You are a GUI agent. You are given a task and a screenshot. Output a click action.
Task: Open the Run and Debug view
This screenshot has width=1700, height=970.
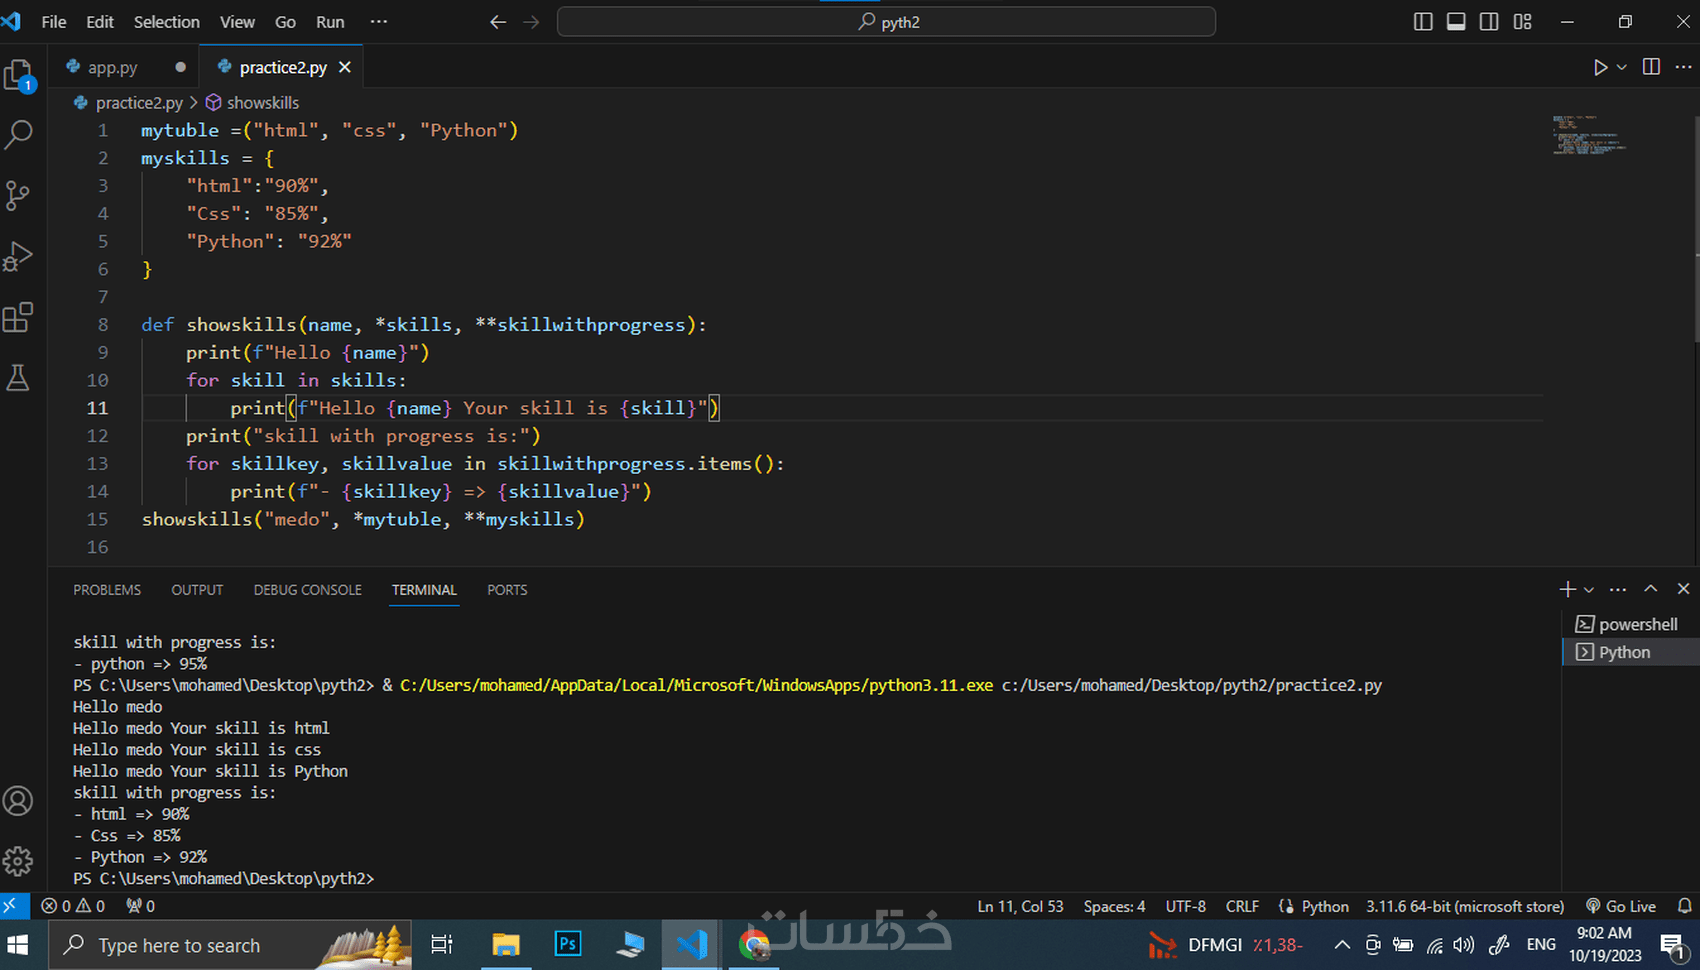pyautogui.click(x=19, y=256)
